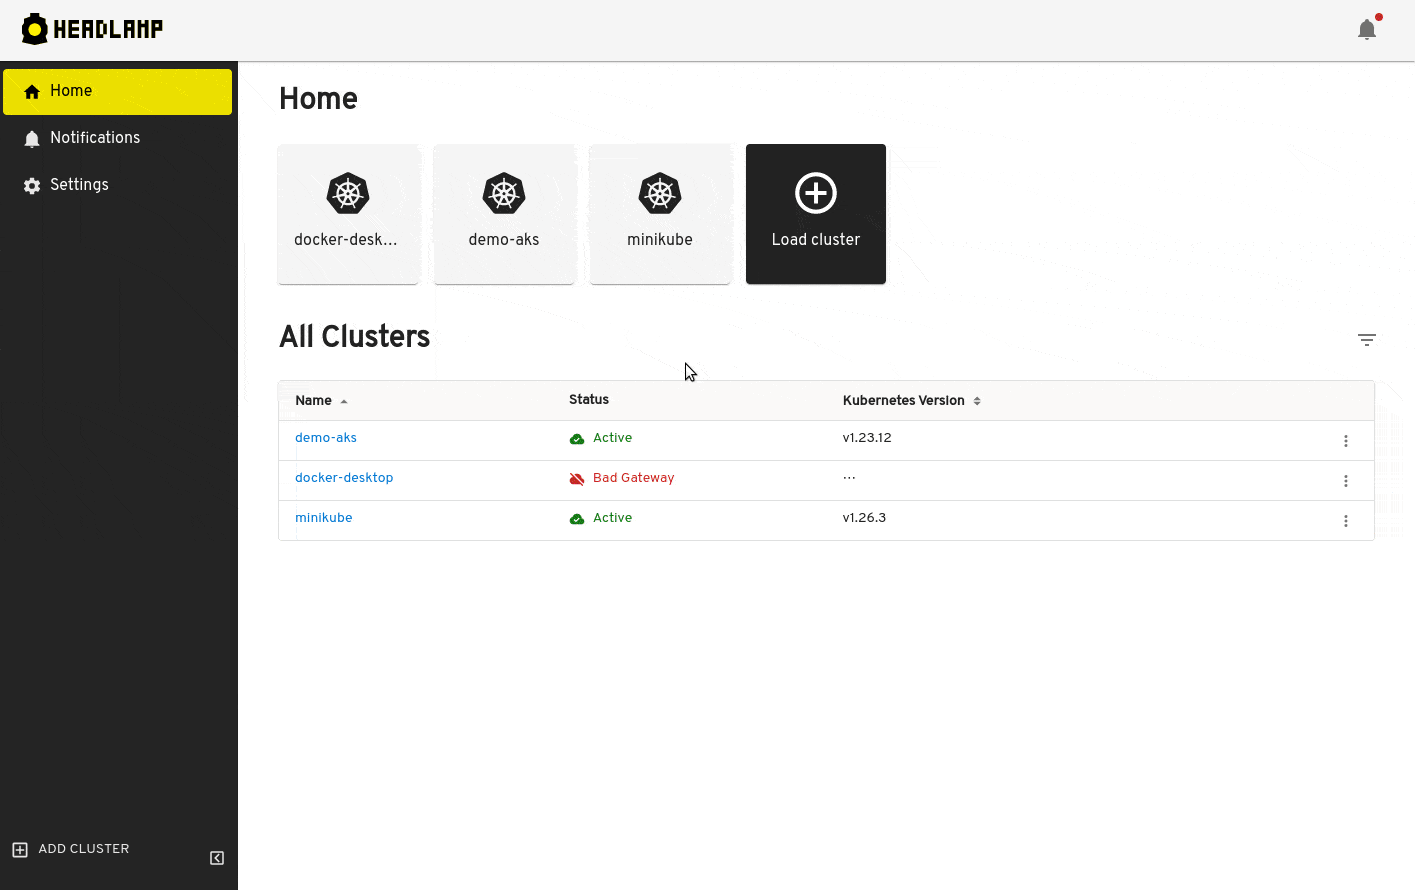Collapse the sidebar with arrow icon
1415x890 pixels.
(217, 858)
